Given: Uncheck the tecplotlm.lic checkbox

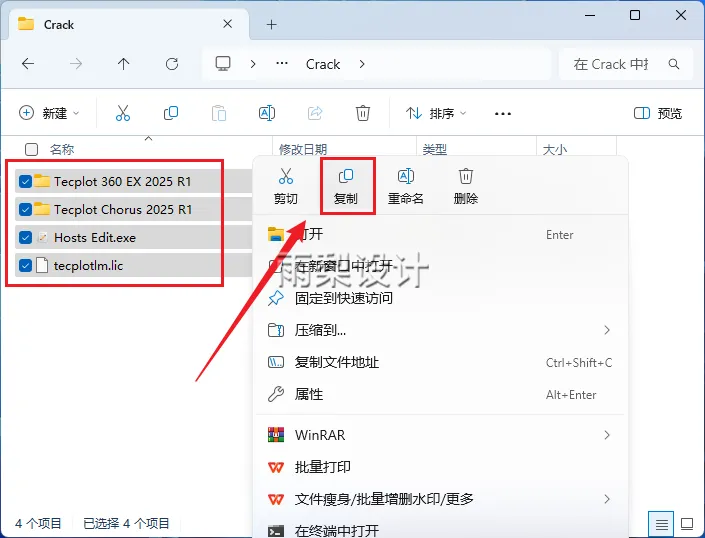Looking at the screenshot, I should pyautogui.click(x=26, y=266).
